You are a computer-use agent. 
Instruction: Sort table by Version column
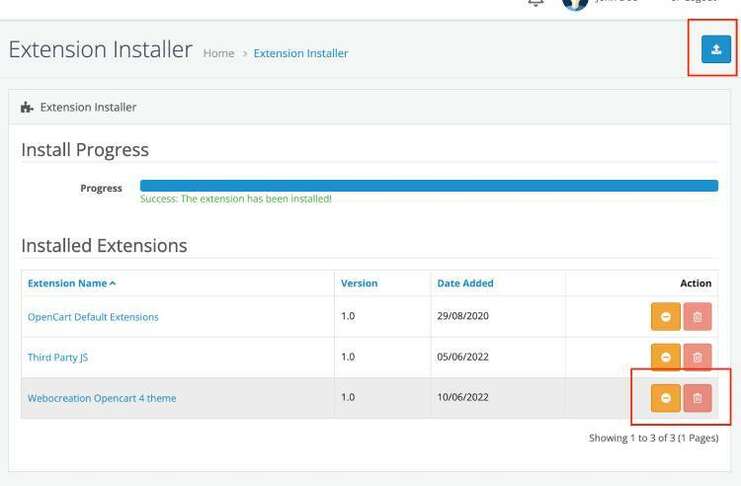point(359,283)
